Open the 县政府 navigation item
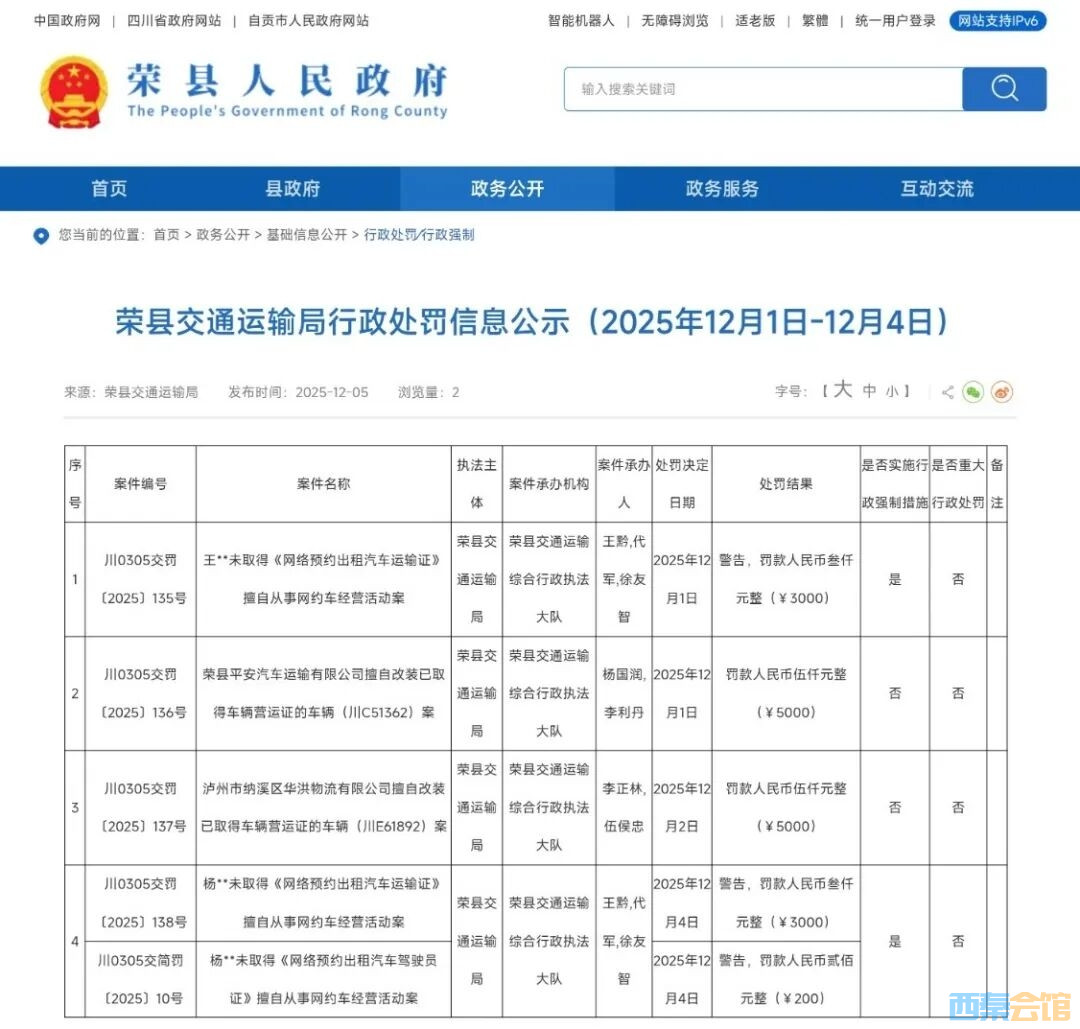The width and height of the screenshot is (1080, 1029). [x=292, y=189]
